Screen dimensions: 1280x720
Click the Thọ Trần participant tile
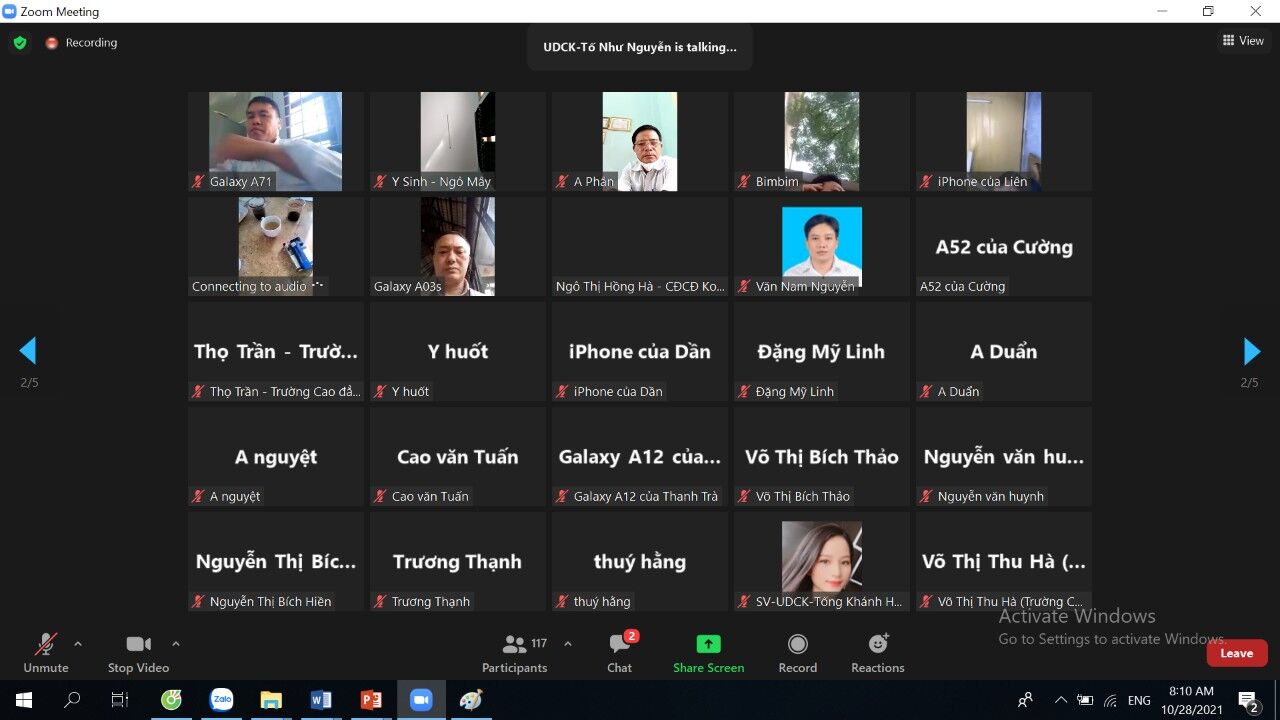pos(276,351)
